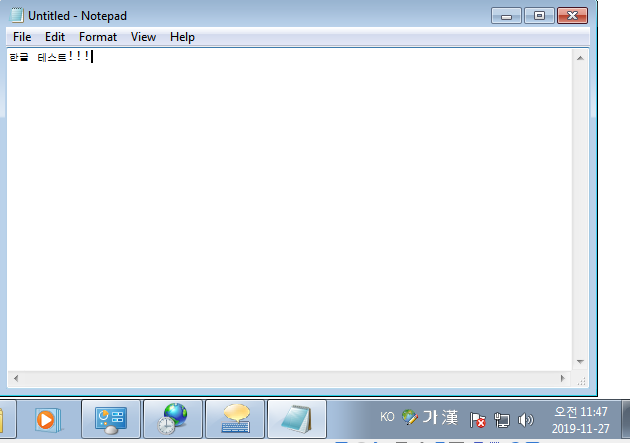Open the Action Center flag tray icon
The image size is (630, 443).
click(478, 419)
